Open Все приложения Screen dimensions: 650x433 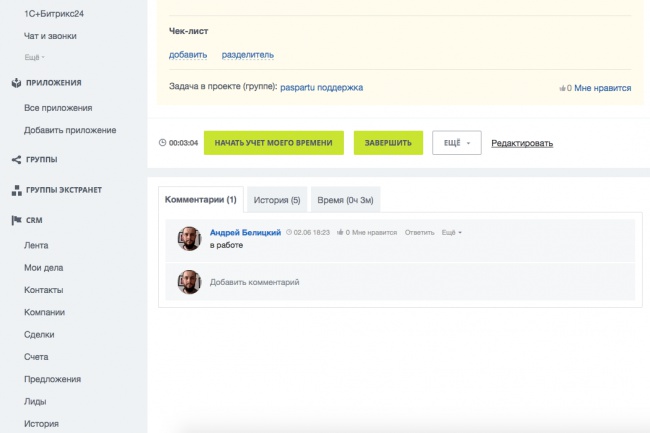click(x=58, y=108)
